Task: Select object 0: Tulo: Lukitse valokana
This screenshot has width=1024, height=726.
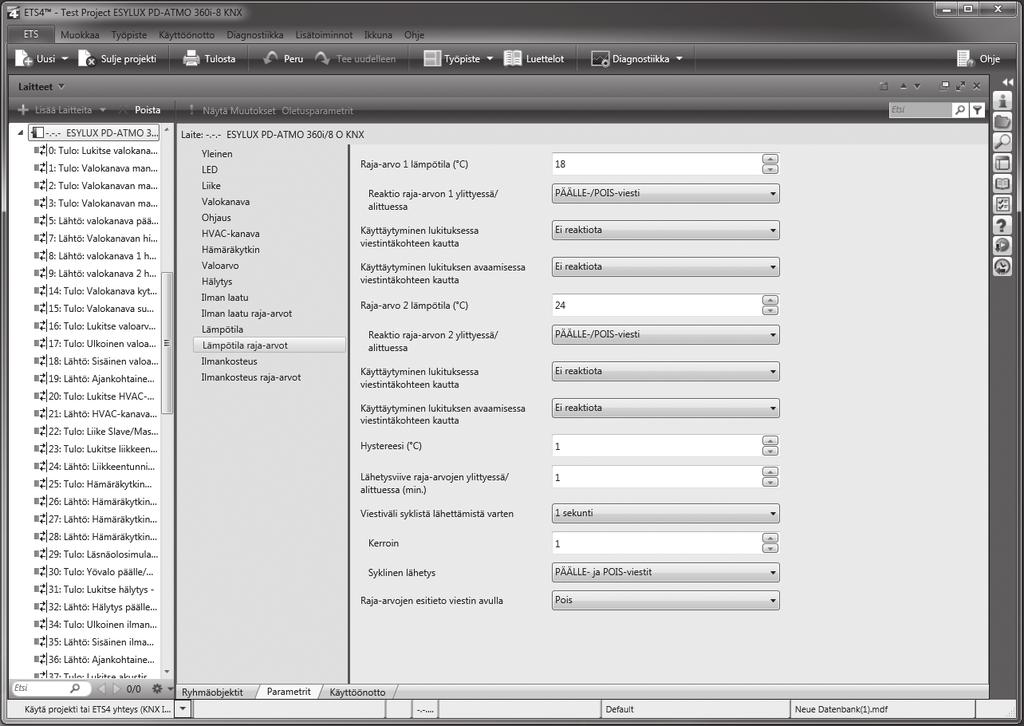Action: click(96, 150)
